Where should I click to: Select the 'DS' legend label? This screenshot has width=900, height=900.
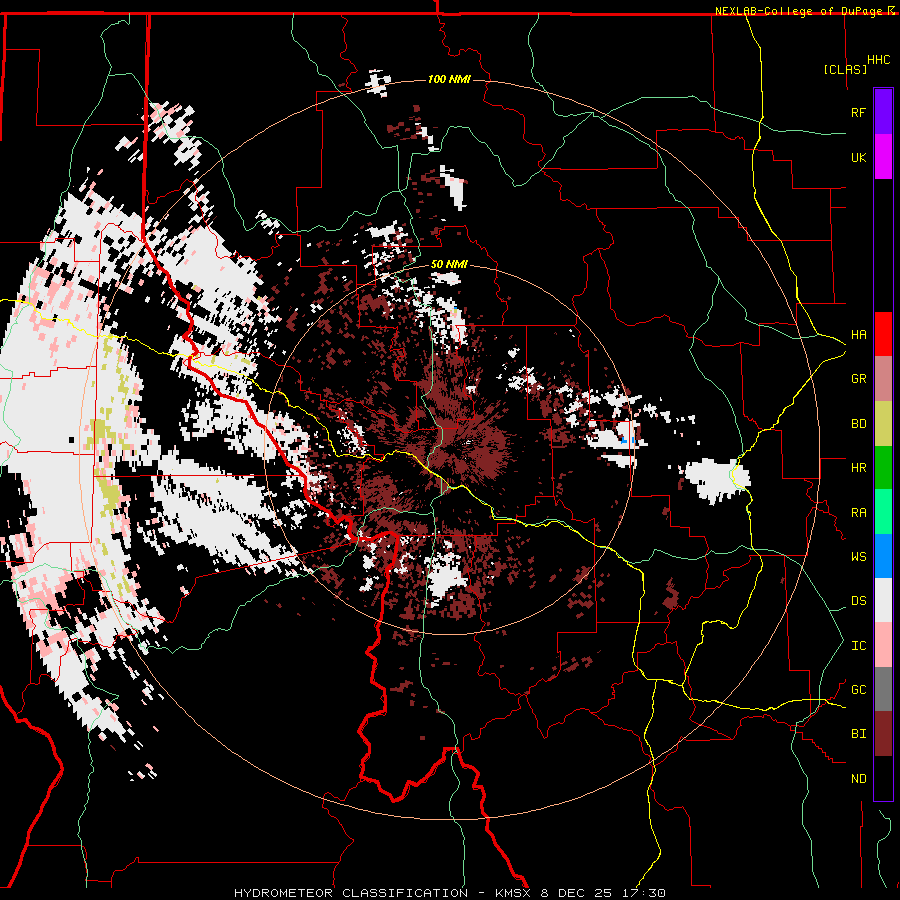(x=858, y=601)
